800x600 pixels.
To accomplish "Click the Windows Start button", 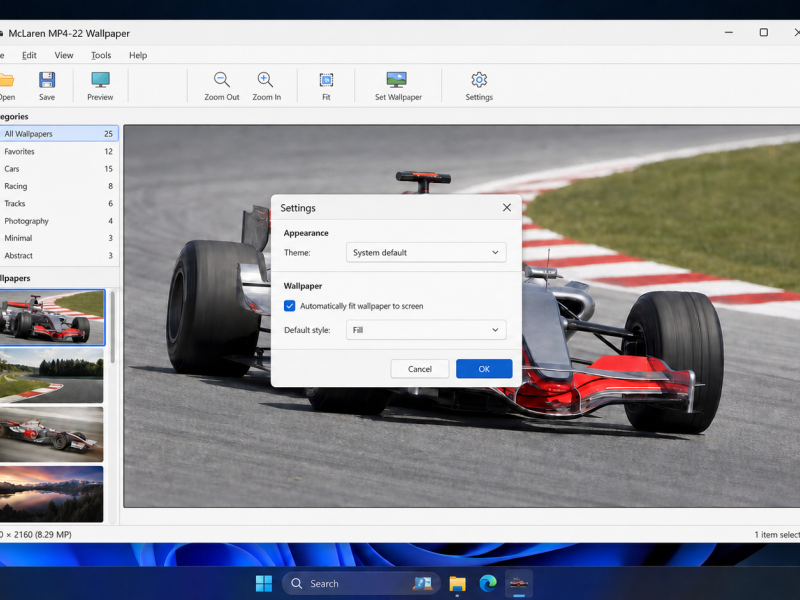I will tap(264, 583).
